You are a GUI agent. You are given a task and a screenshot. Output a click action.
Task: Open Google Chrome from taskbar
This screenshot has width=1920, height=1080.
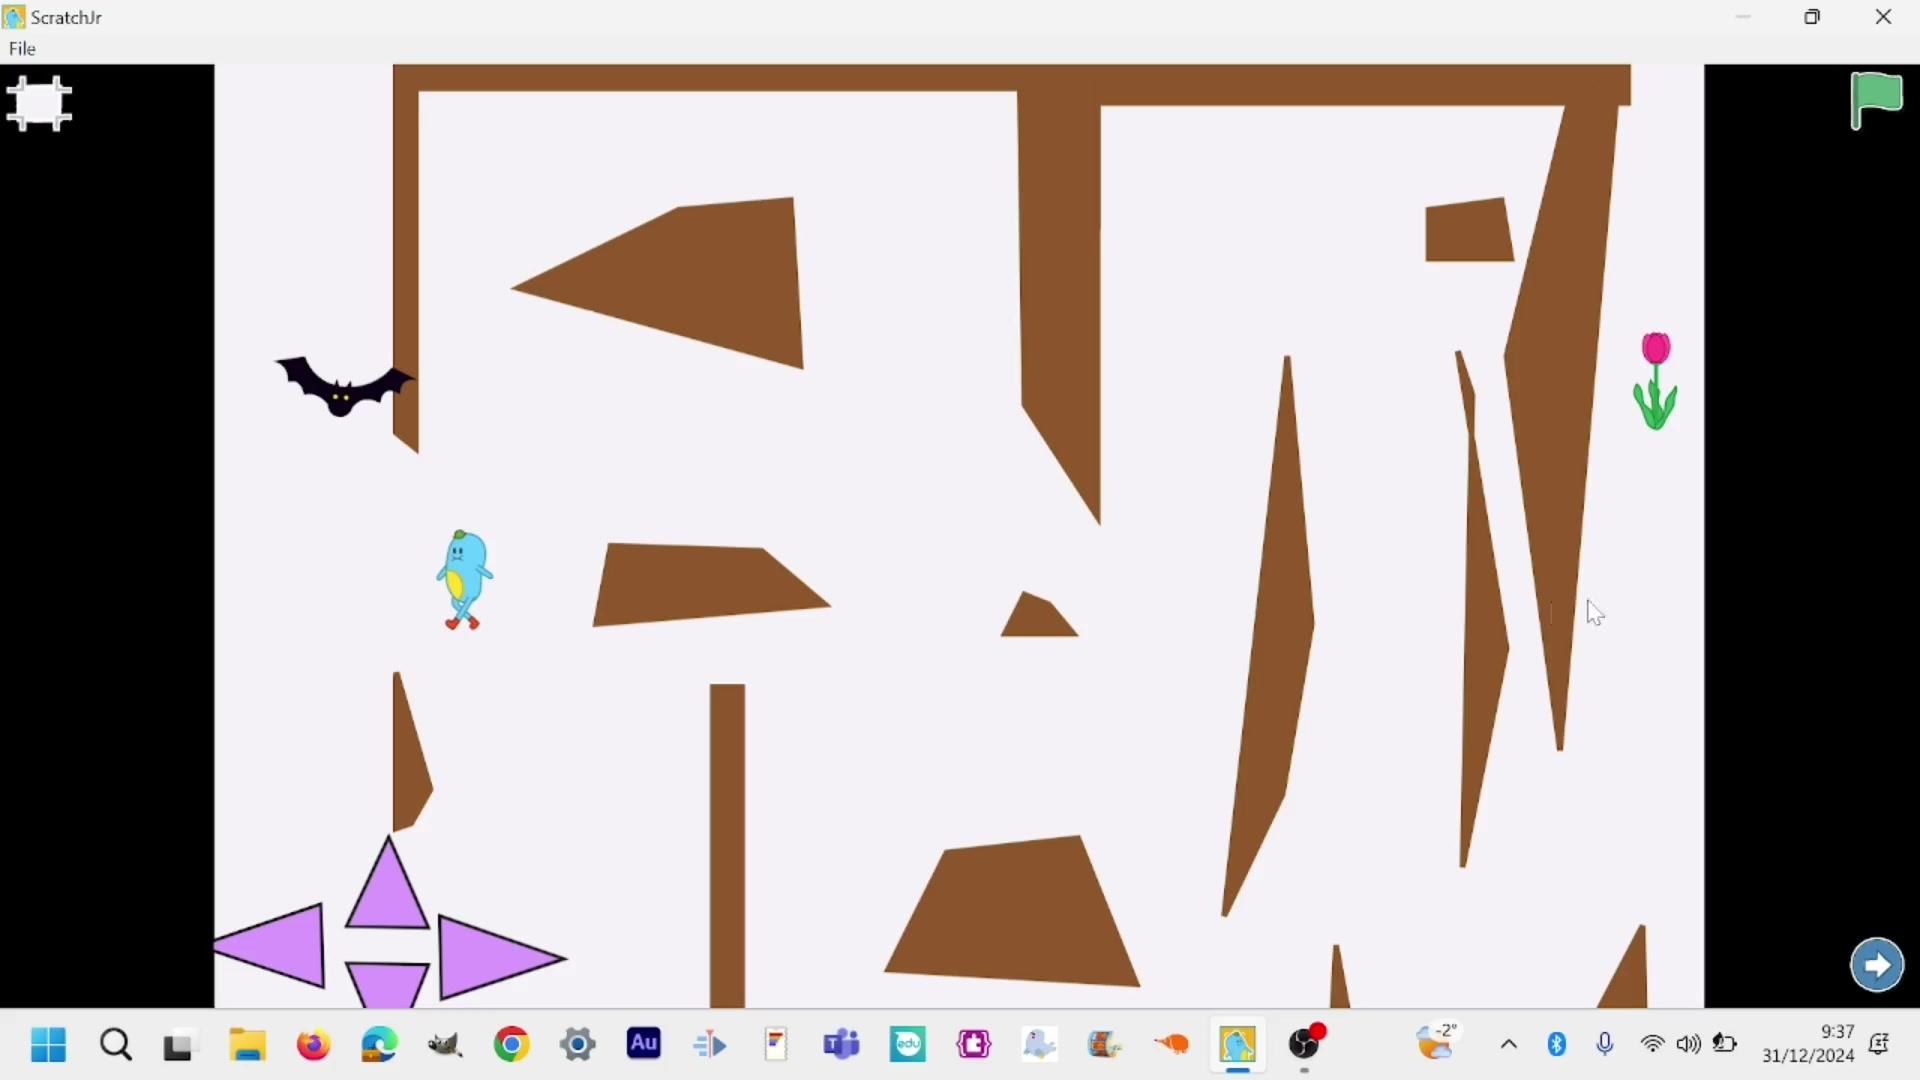512,1045
